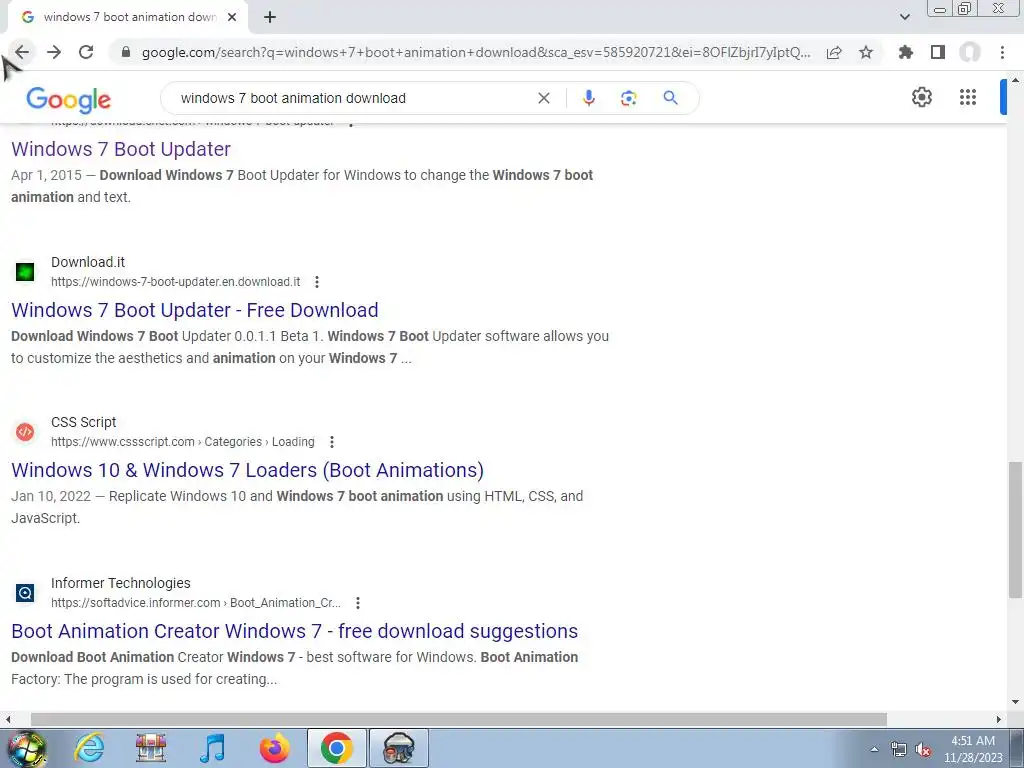Screen dimensions: 1024x768
Task: Switch to Chrome on the taskbar
Action: coord(336,748)
